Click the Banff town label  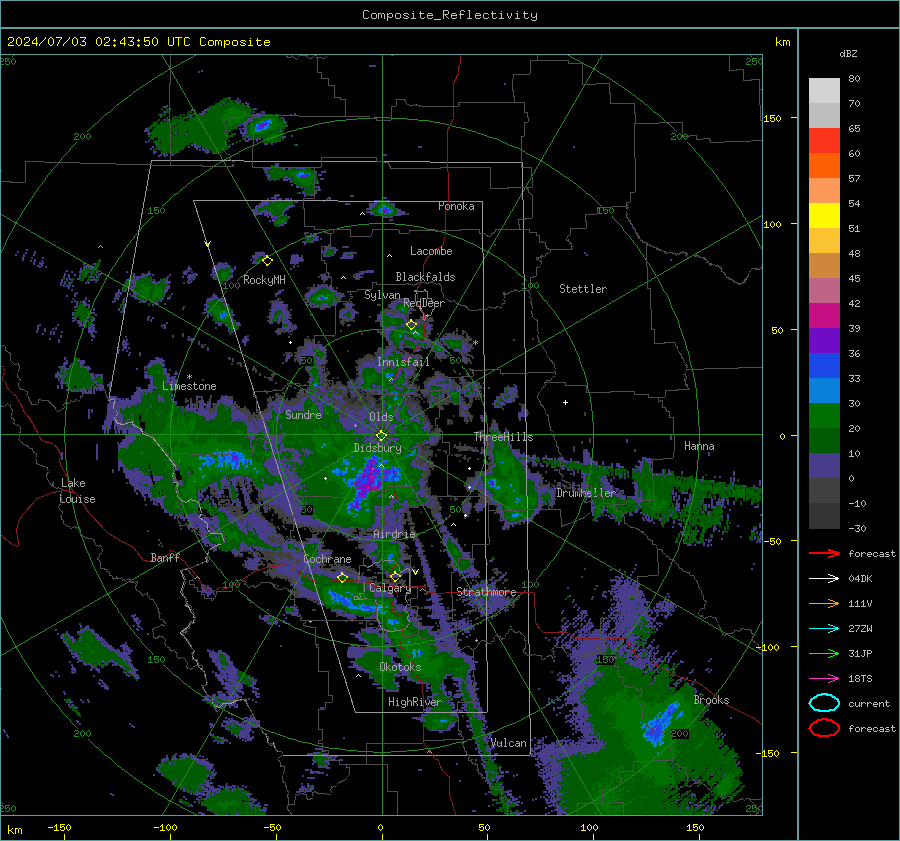(165, 557)
